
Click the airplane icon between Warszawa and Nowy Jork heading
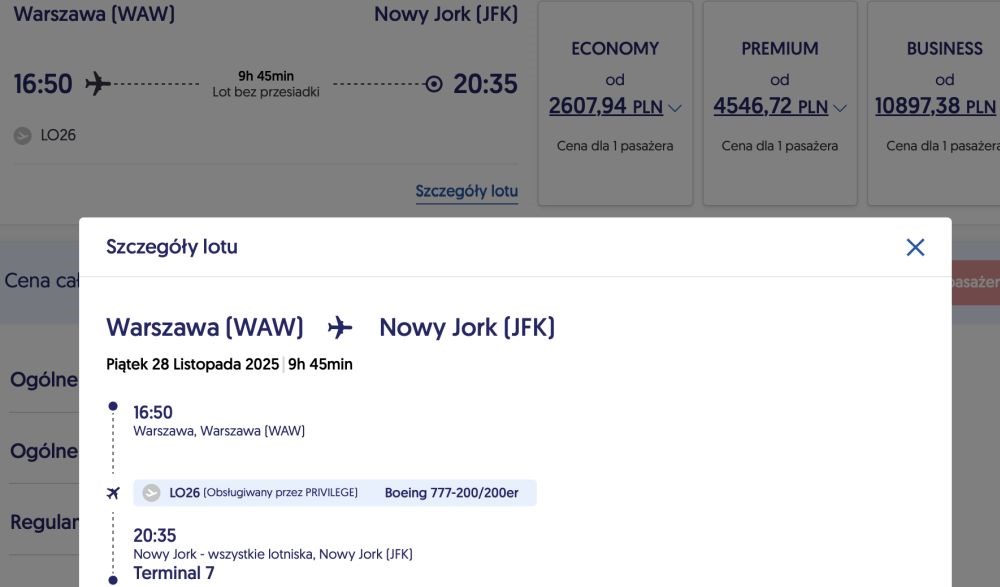pyautogui.click(x=340, y=327)
